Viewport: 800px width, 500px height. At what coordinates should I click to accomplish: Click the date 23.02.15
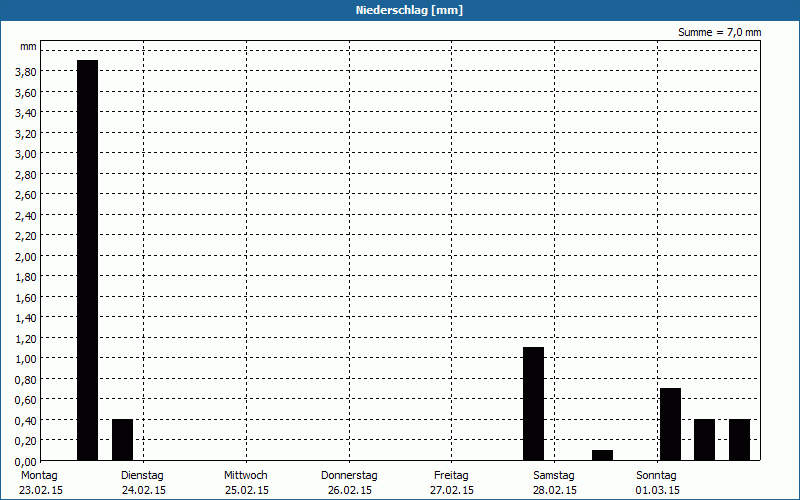click(x=41, y=491)
